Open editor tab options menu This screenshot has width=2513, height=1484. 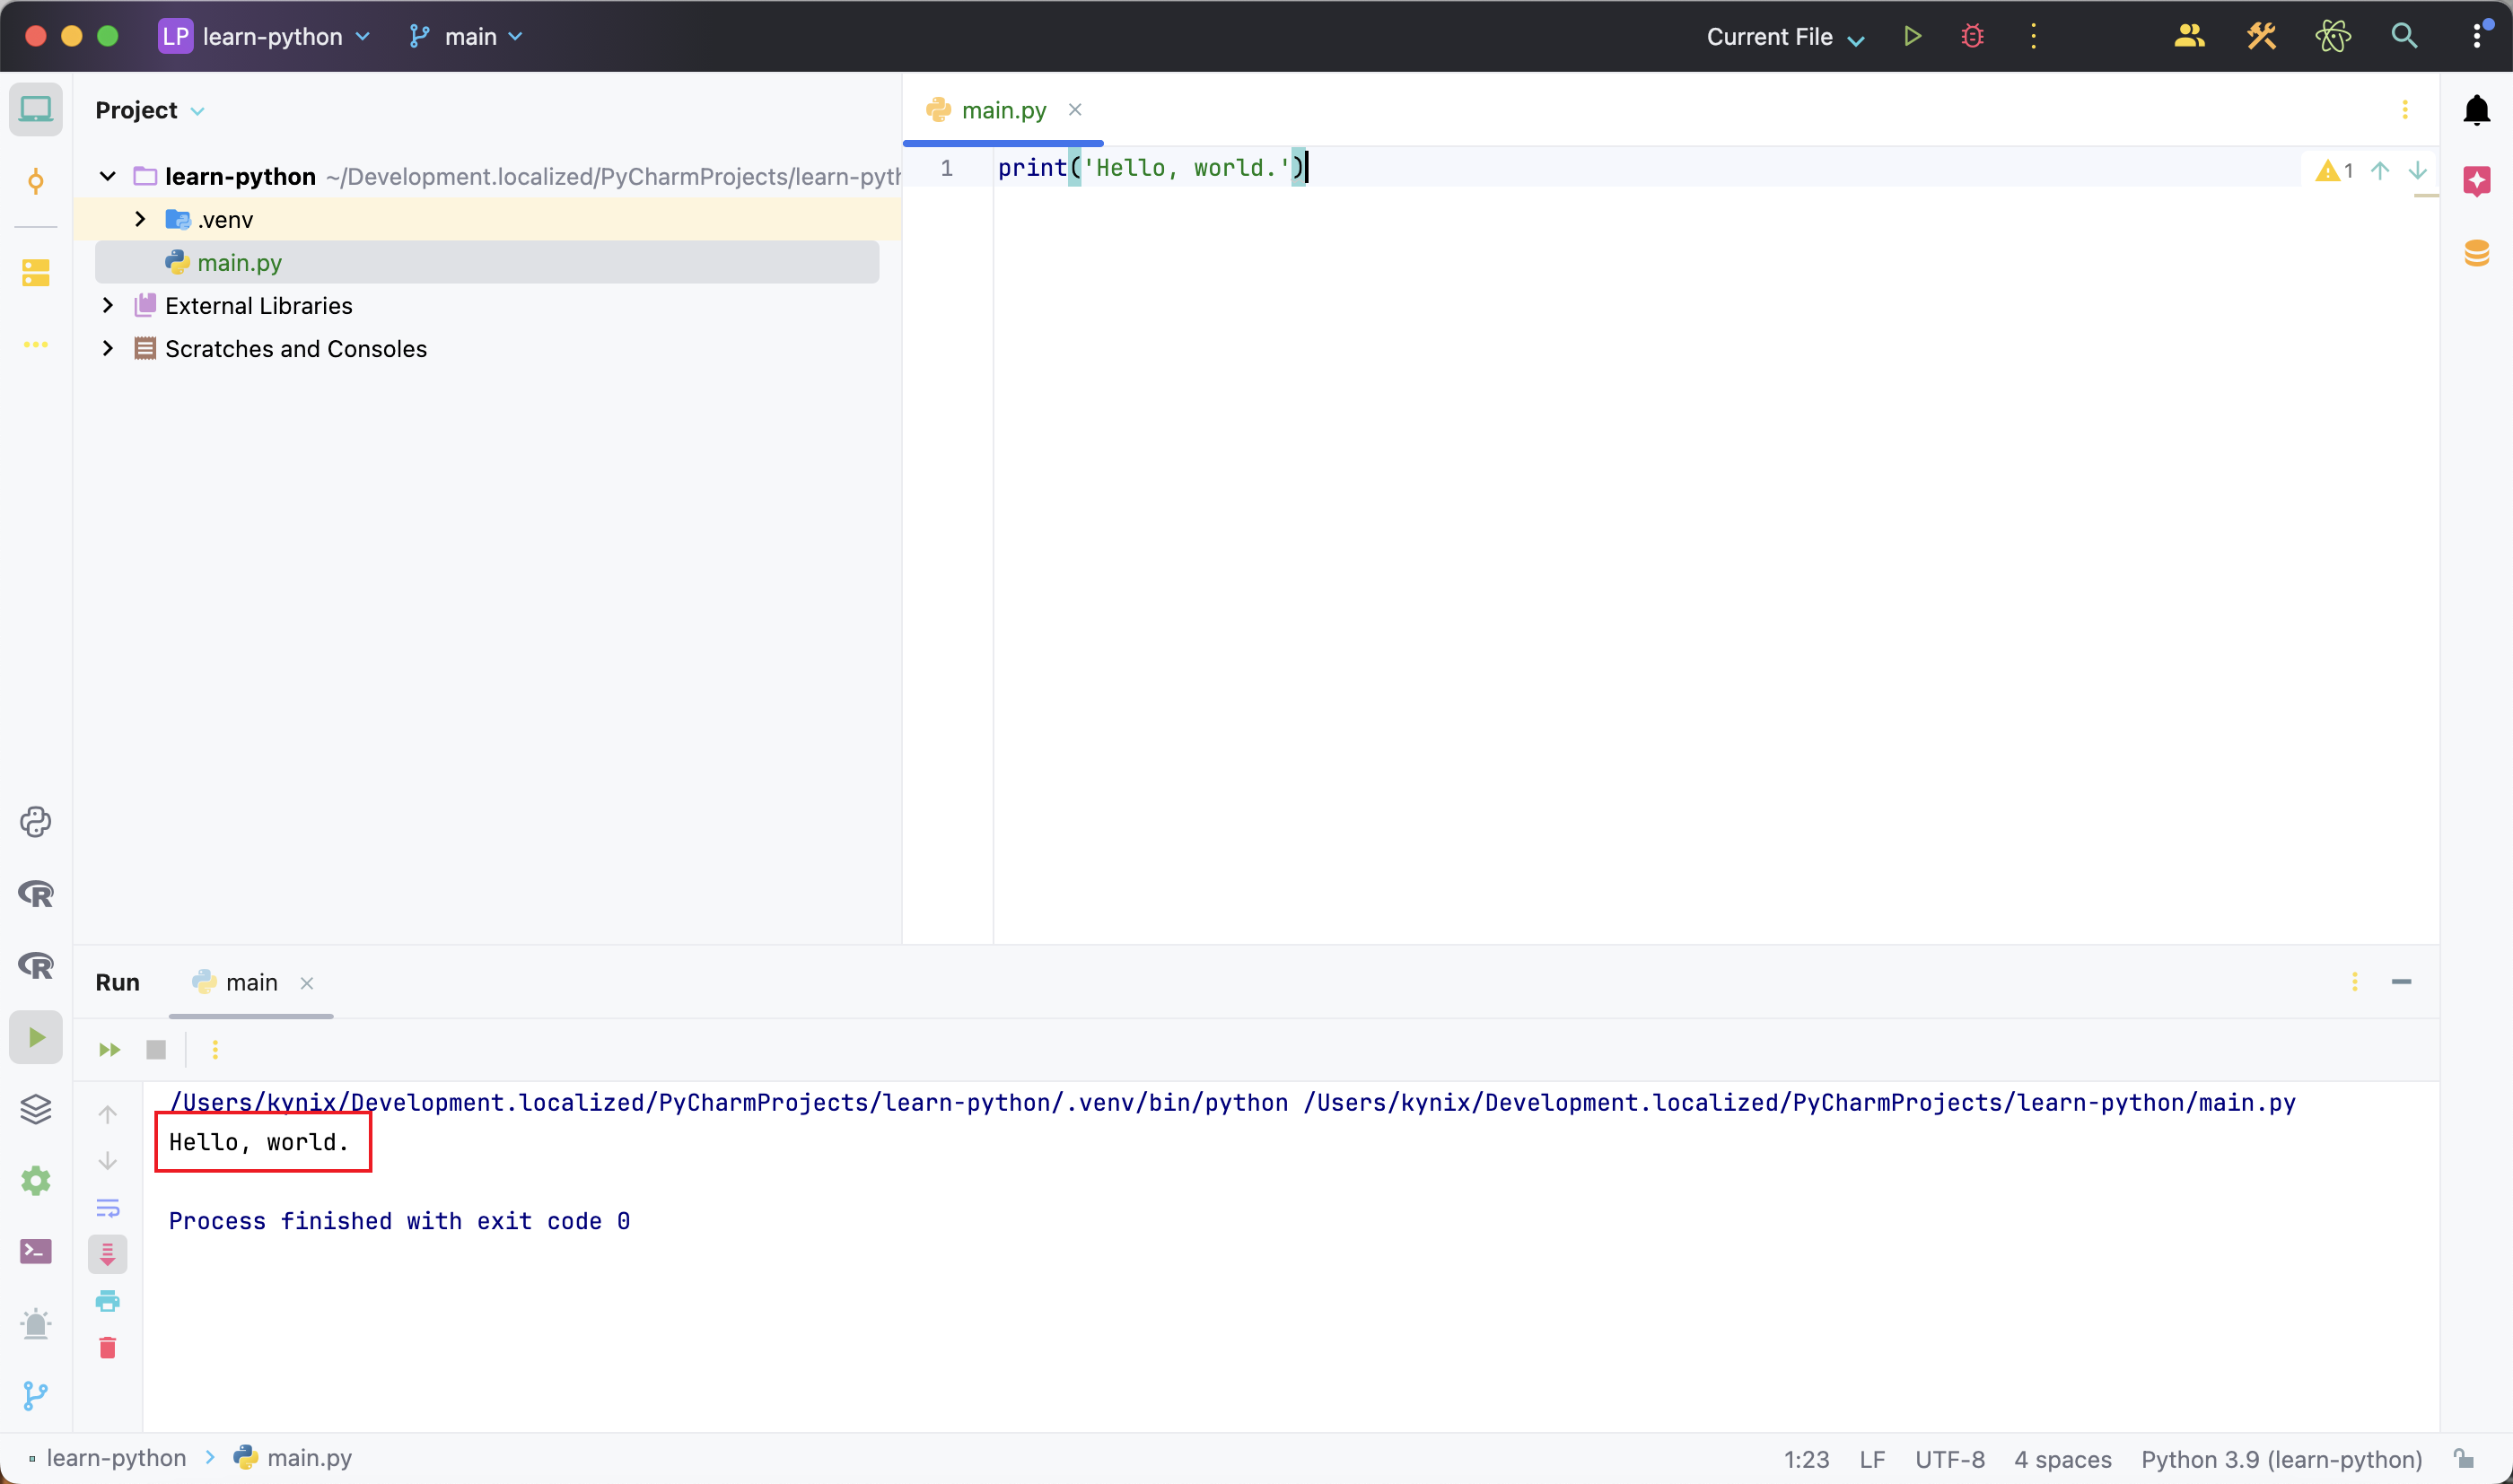[x=2405, y=110]
